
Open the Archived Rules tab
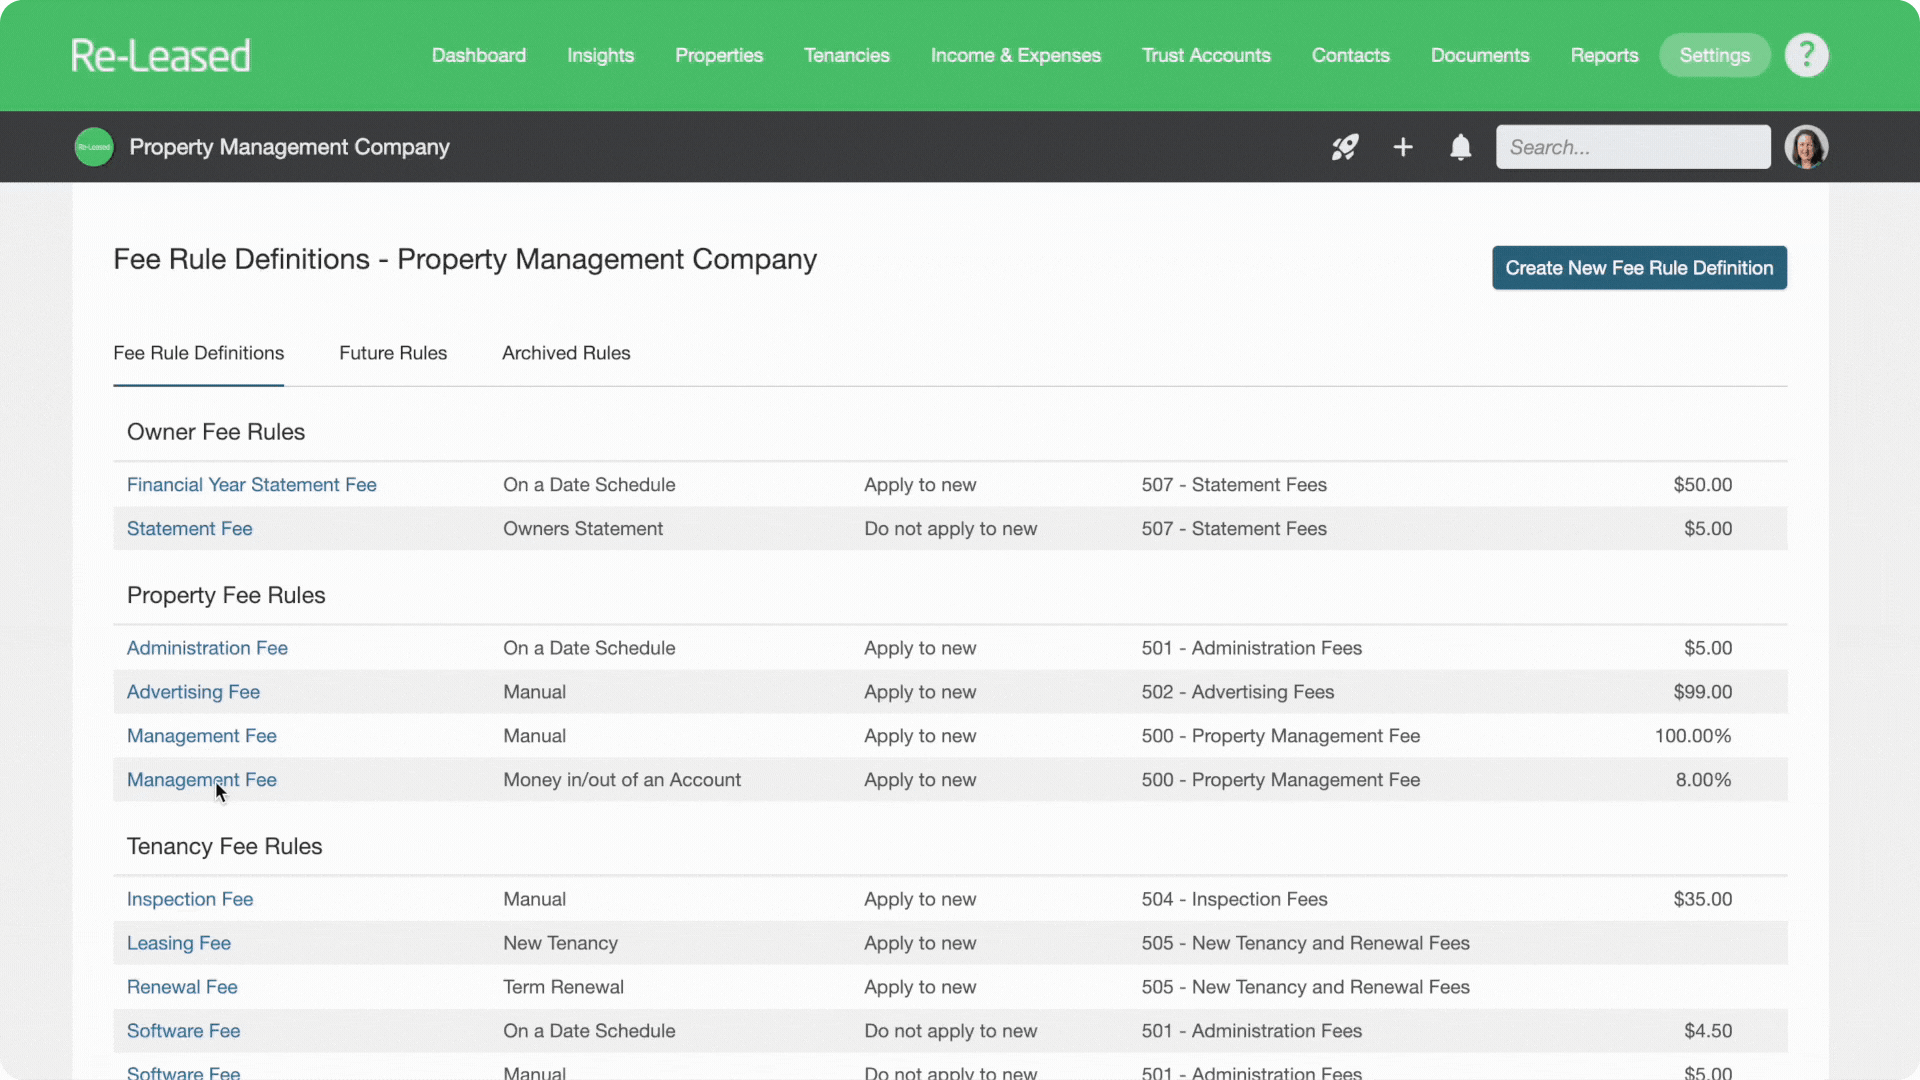(566, 353)
